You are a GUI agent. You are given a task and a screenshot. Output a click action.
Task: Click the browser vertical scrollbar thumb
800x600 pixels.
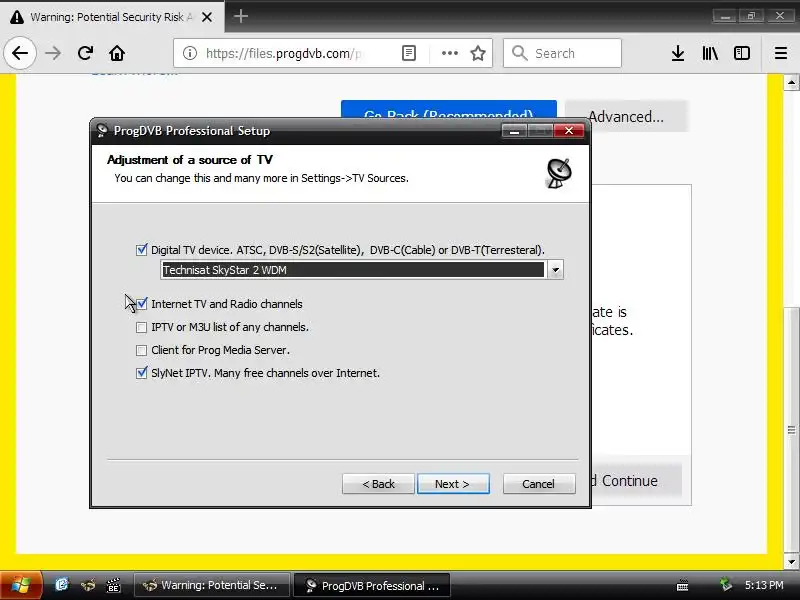click(791, 430)
